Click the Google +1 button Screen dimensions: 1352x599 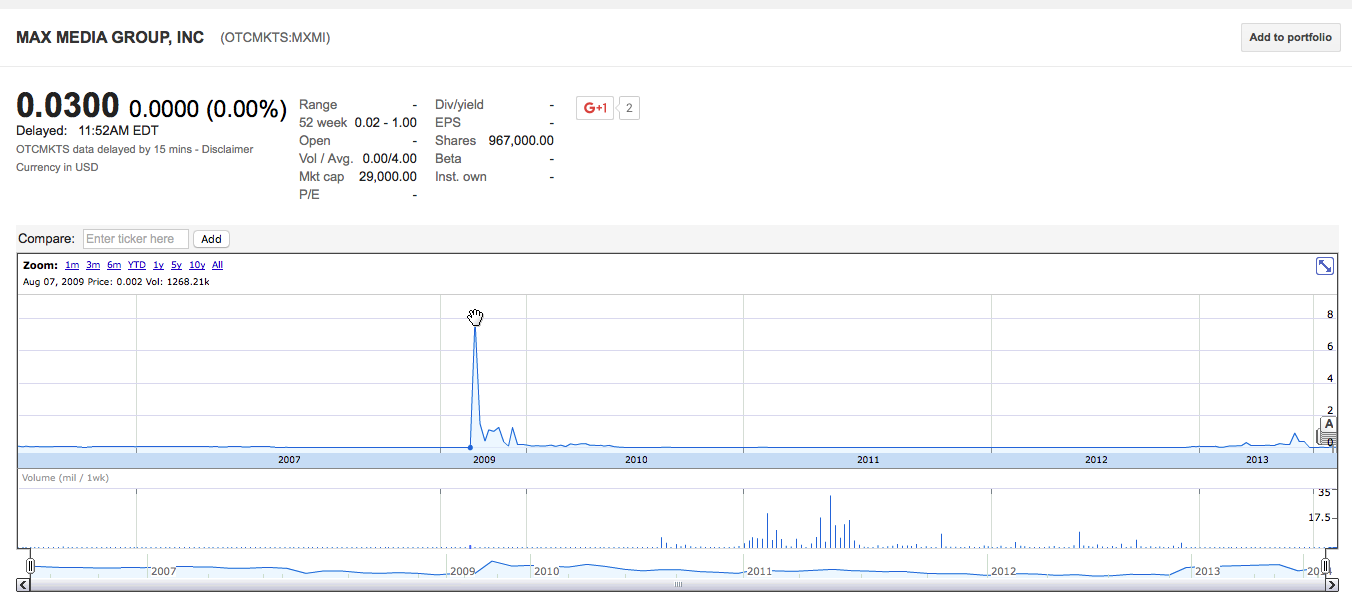[594, 108]
